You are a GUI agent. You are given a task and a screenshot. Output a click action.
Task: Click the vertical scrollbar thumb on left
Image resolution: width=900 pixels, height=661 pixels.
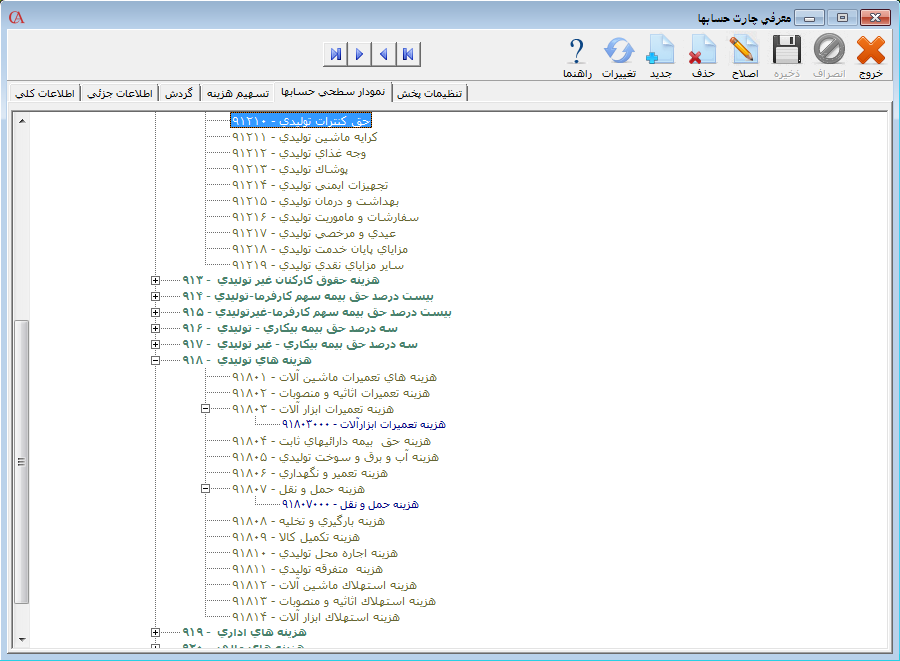(21, 463)
